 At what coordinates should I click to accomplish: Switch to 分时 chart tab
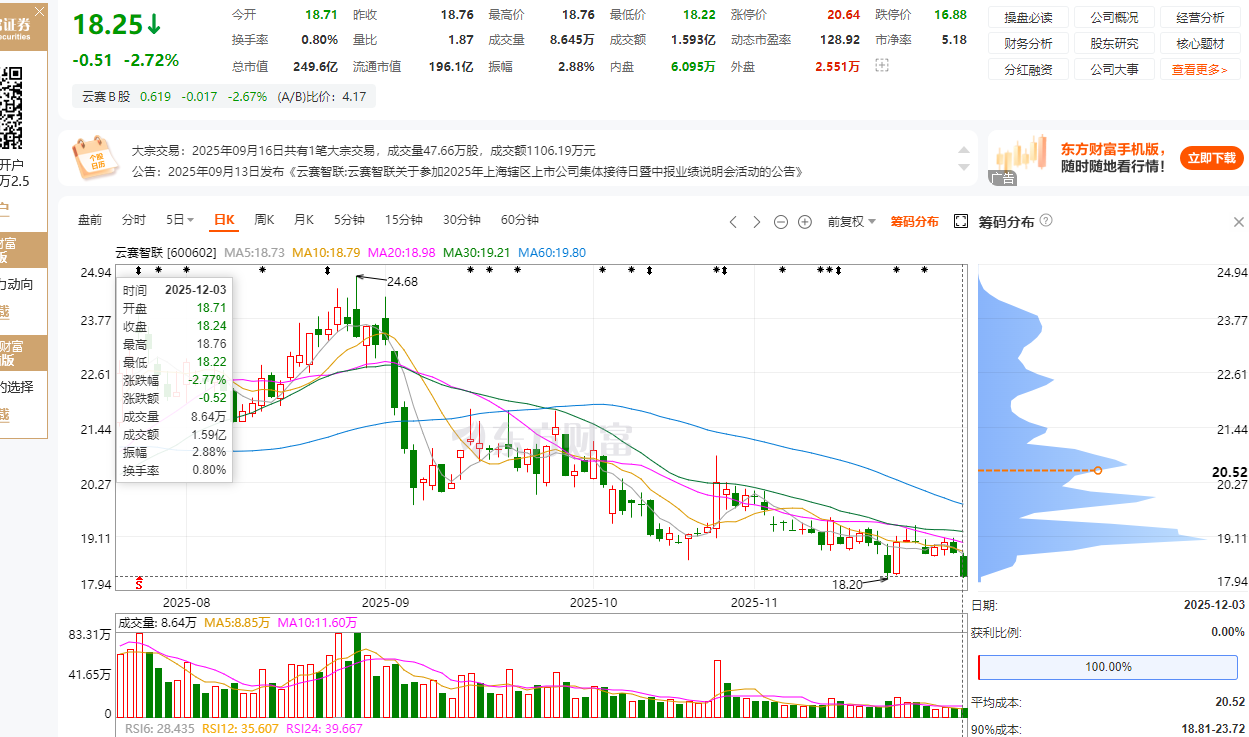(134, 220)
